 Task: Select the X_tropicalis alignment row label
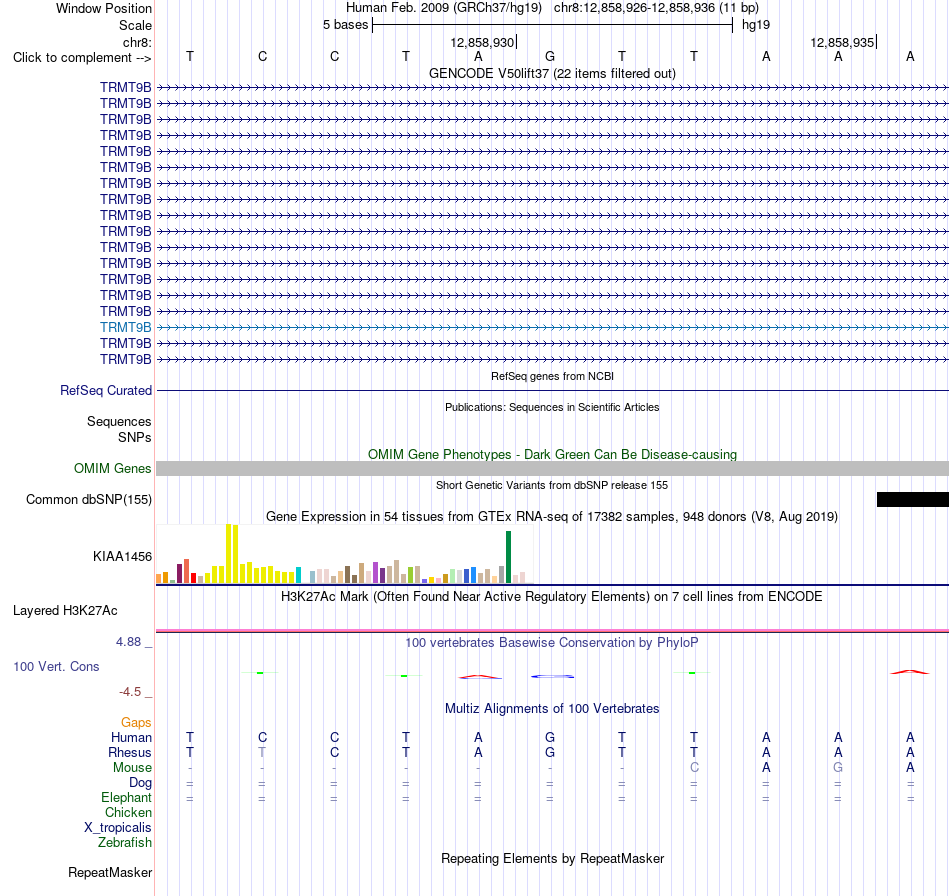point(118,828)
